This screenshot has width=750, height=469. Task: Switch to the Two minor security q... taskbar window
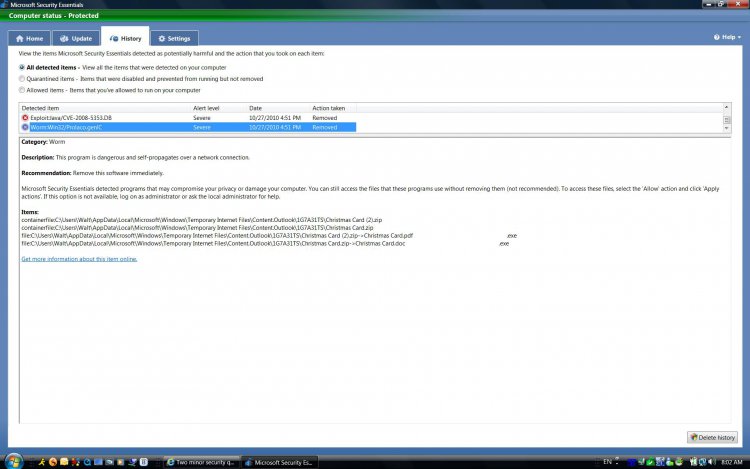pyautogui.click(x=201, y=462)
